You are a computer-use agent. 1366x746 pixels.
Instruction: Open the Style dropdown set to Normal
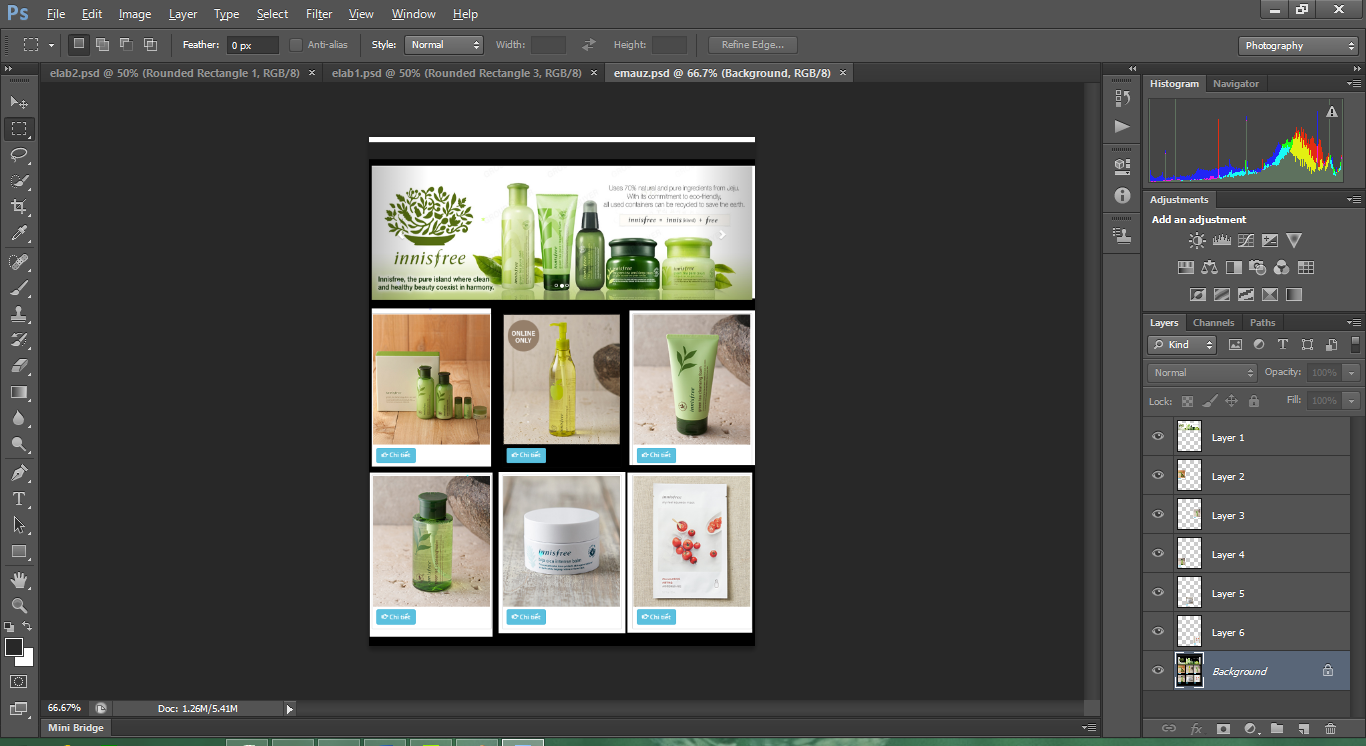(x=444, y=45)
